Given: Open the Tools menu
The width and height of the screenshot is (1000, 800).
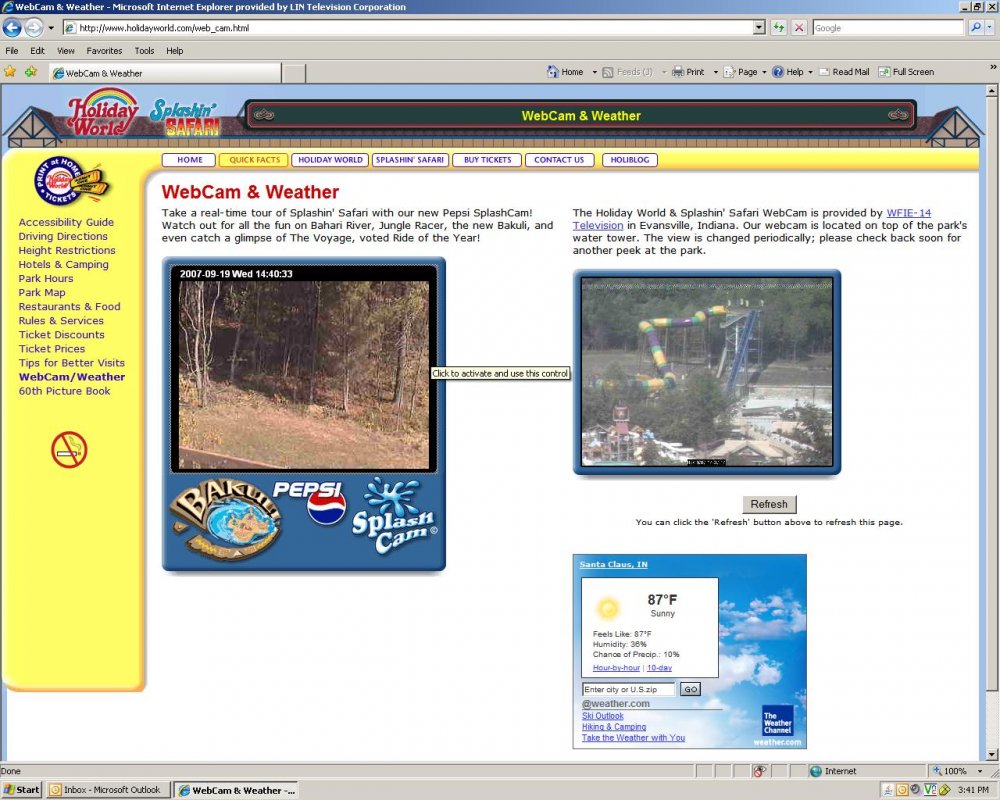Looking at the screenshot, I should click(x=144, y=50).
